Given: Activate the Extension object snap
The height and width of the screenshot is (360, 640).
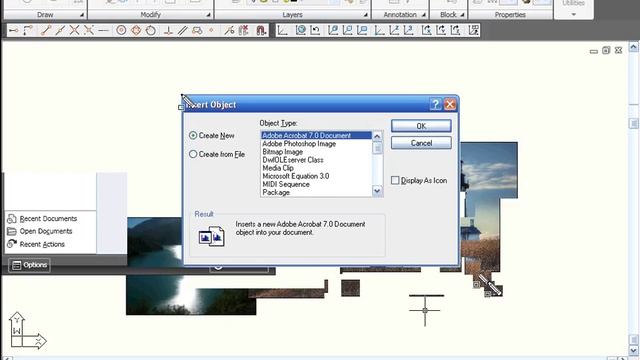Looking at the screenshot, I should point(103,31).
